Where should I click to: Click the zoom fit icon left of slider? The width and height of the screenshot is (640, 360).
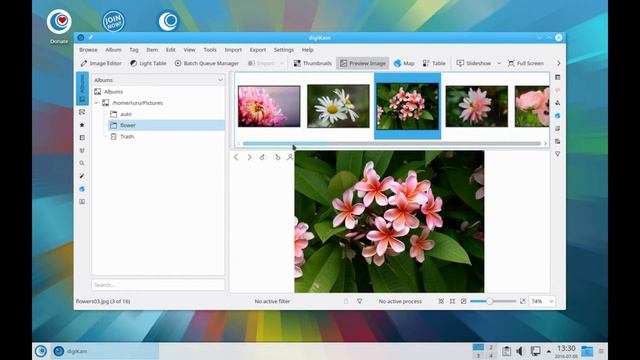(x=464, y=301)
